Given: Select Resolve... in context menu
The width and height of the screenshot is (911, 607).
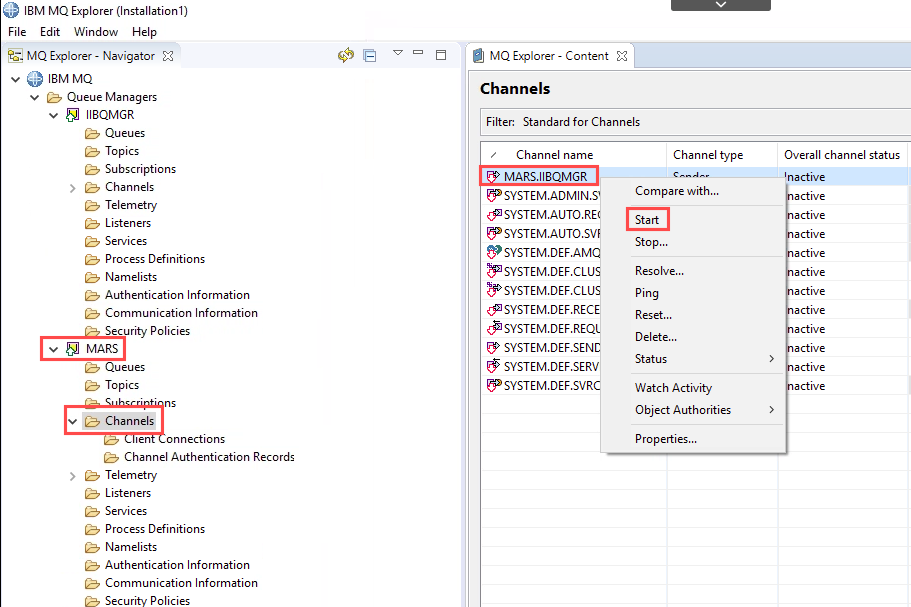Looking at the screenshot, I should 659,271.
